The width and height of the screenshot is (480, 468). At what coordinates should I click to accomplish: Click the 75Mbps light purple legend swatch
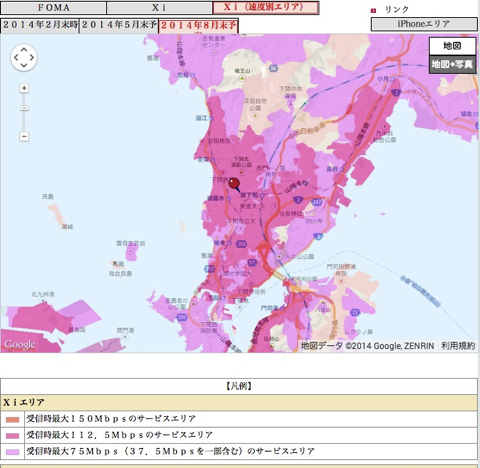coord(13,452)
